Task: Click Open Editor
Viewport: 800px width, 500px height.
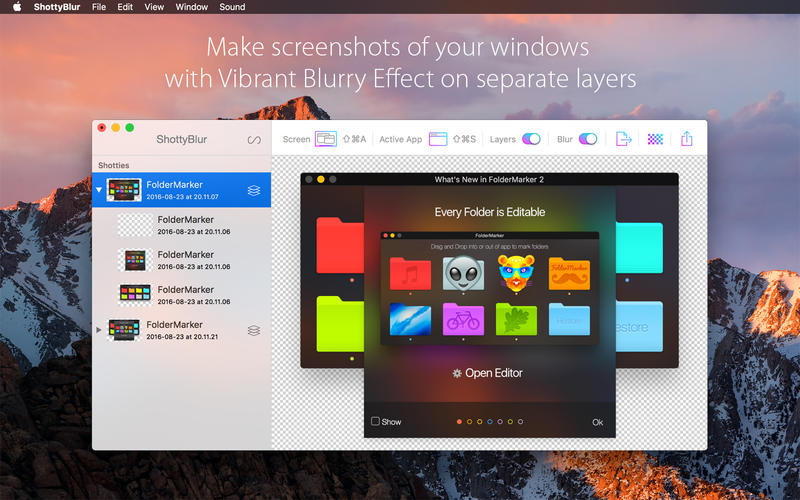Action: click(487, 373)
